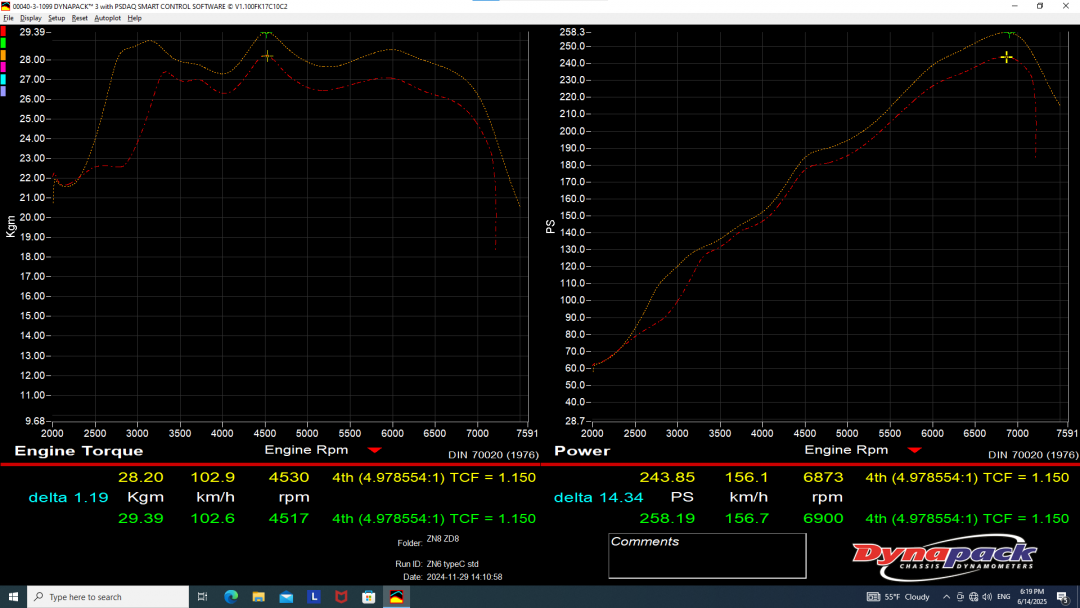1080x608 pixels.
Task: Click the green peak marker on power graph
Action: pyautogui.click(x=1010, y=33)
